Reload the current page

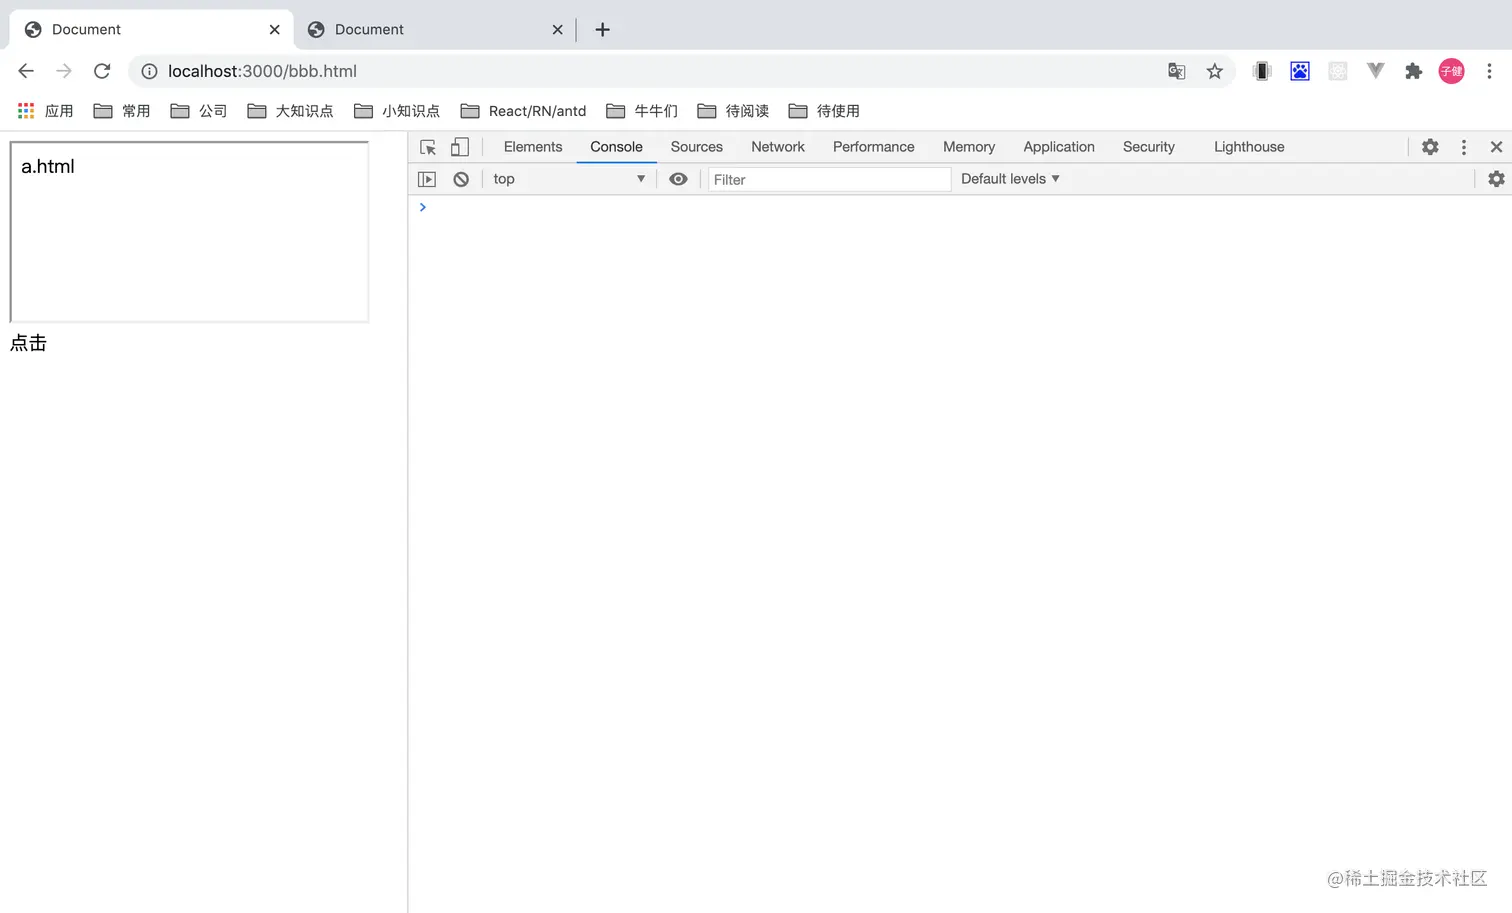pos(102,71)
